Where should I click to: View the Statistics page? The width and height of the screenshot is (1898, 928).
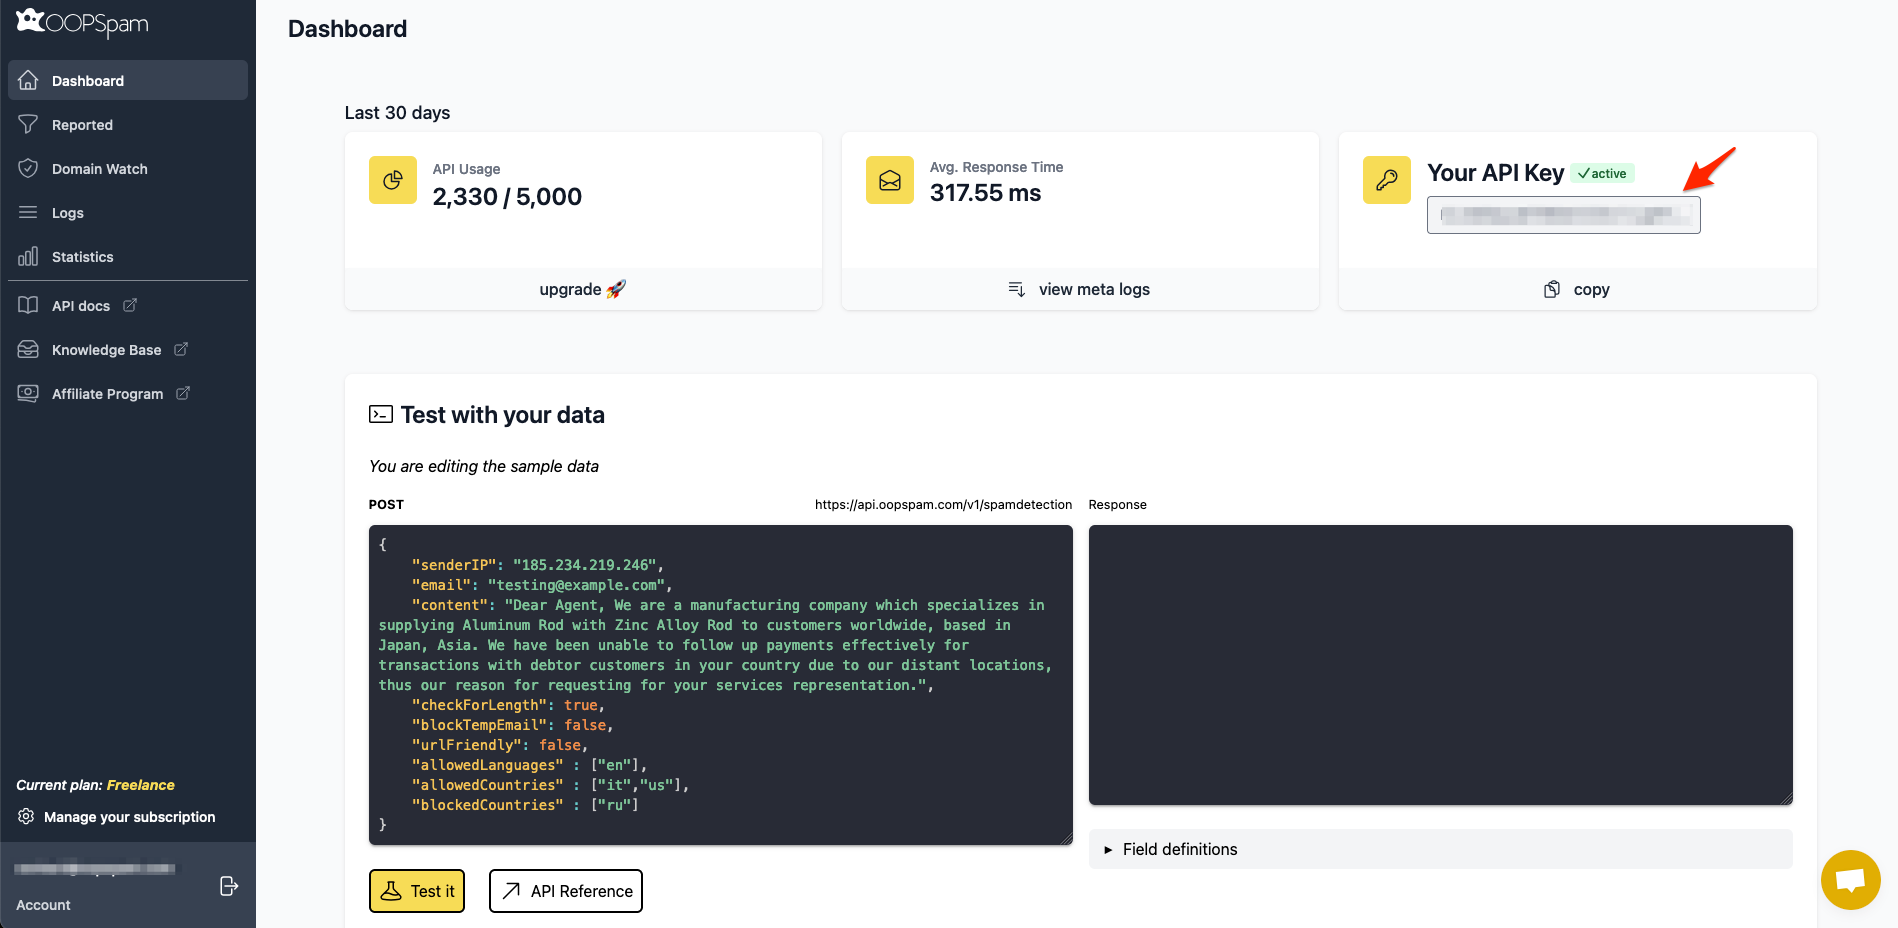(128, 256)
